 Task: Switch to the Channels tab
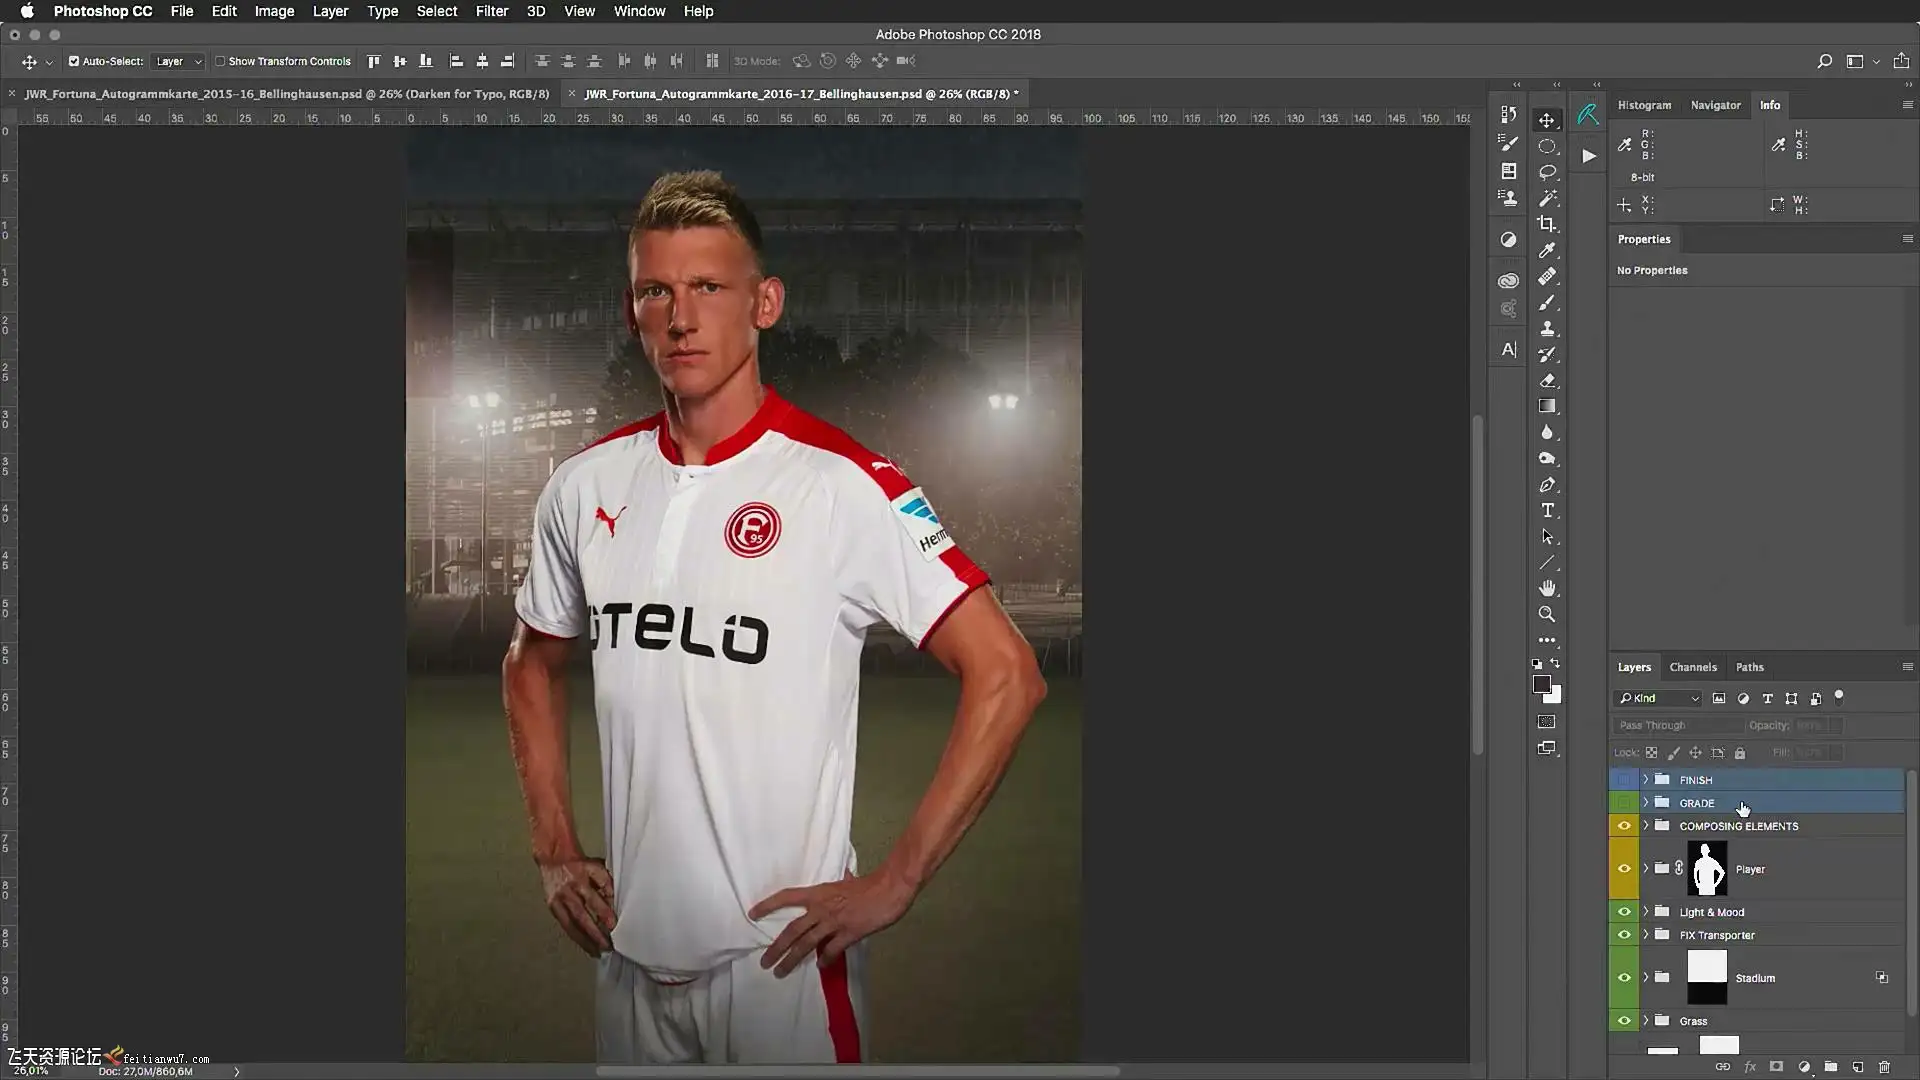point(1692,667)
